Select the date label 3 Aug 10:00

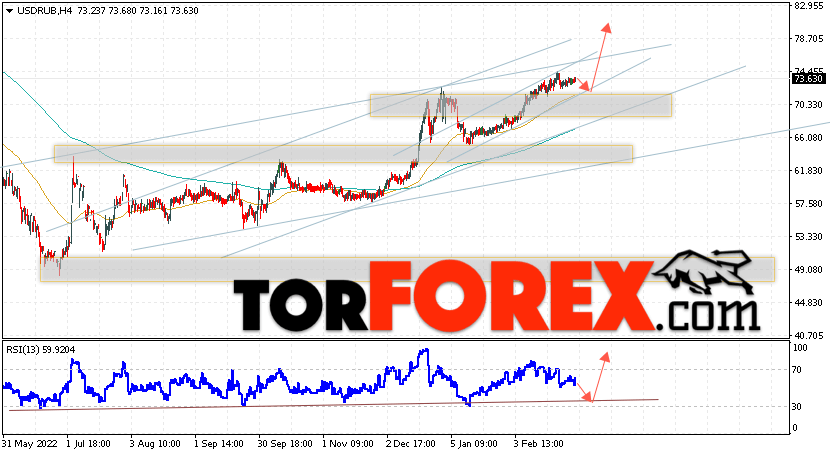point(155,443)
